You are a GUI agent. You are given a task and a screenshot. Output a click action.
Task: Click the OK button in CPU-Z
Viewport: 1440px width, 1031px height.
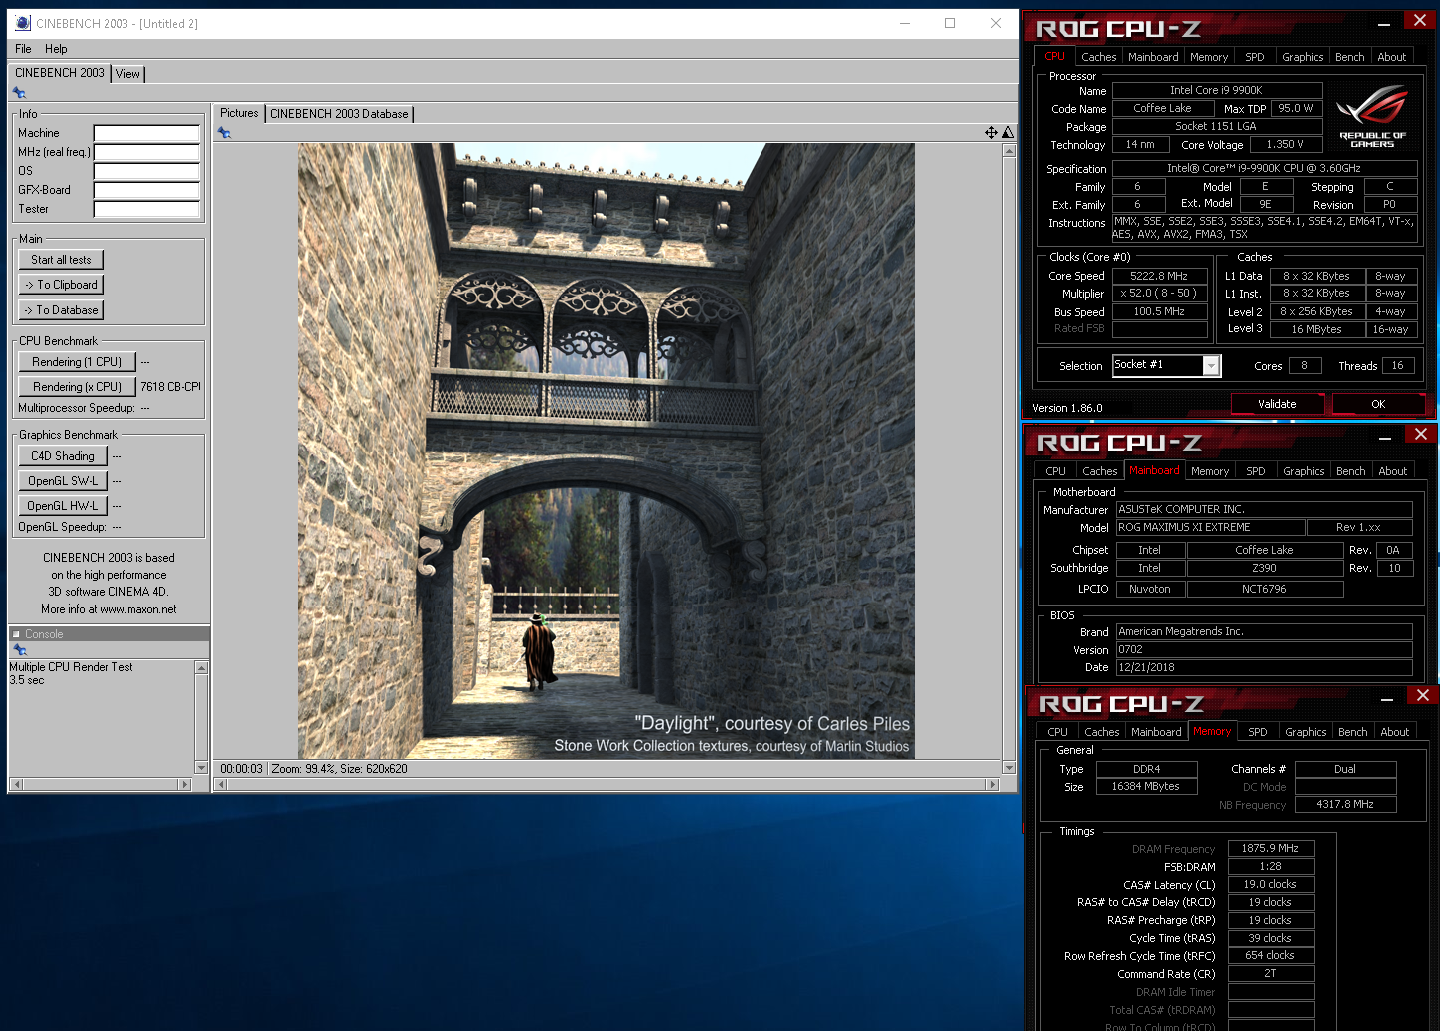pyautogui.click(x=1378, y=404)
